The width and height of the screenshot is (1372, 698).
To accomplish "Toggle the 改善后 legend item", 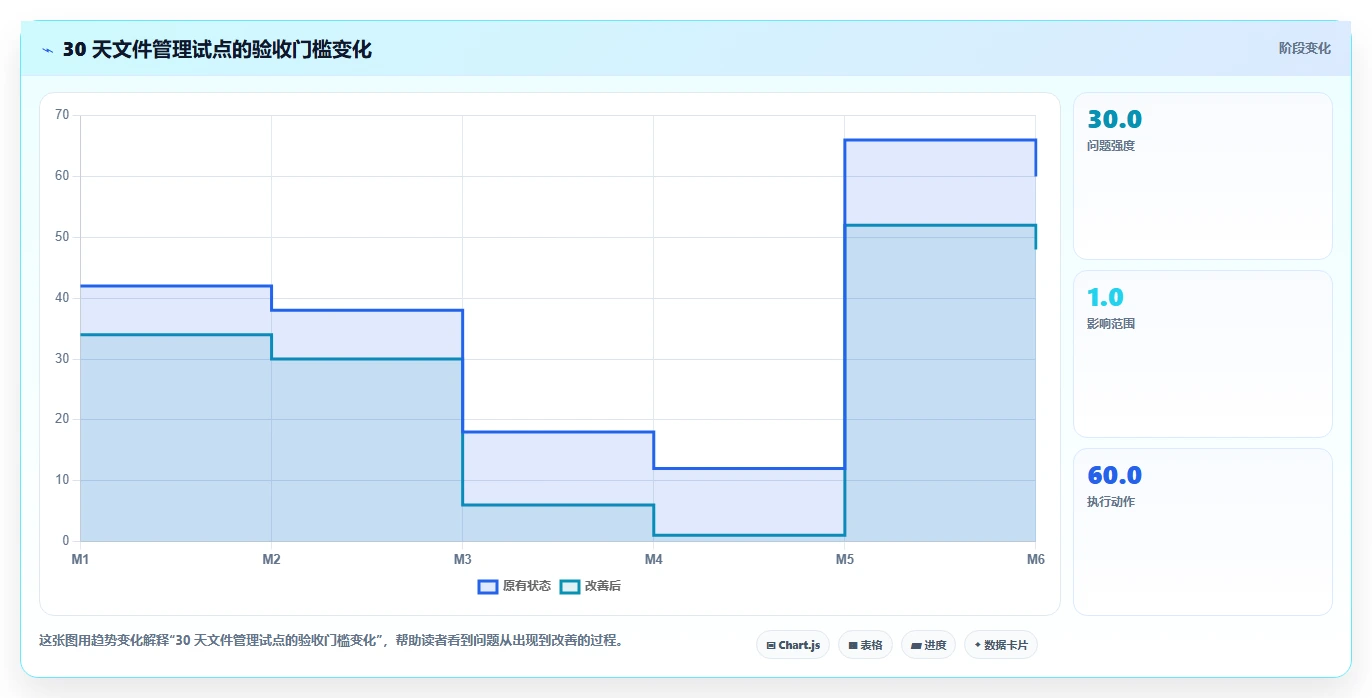I will pyautogui.click(x=590, y=586).
